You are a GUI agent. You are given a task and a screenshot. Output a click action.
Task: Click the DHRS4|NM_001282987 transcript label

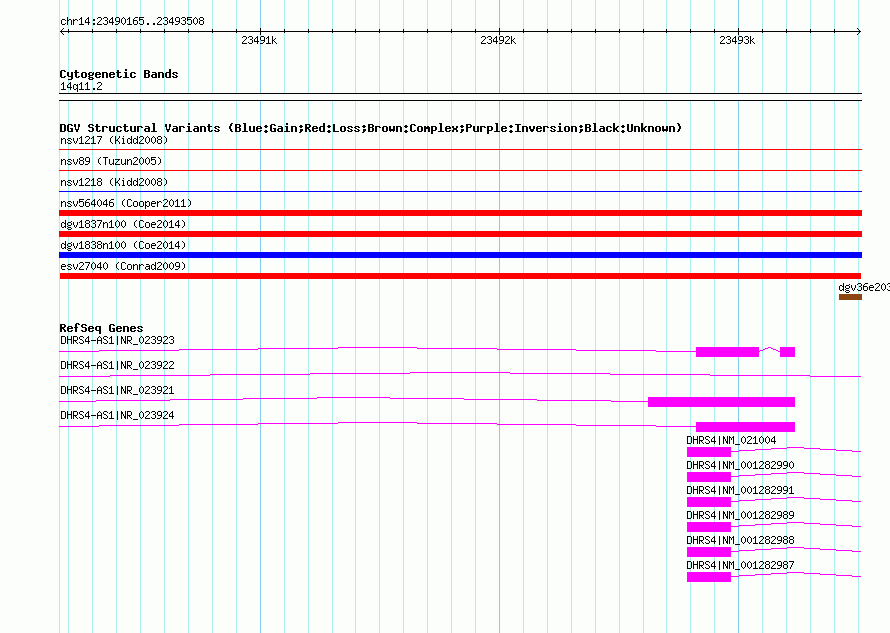pos(740,565)
